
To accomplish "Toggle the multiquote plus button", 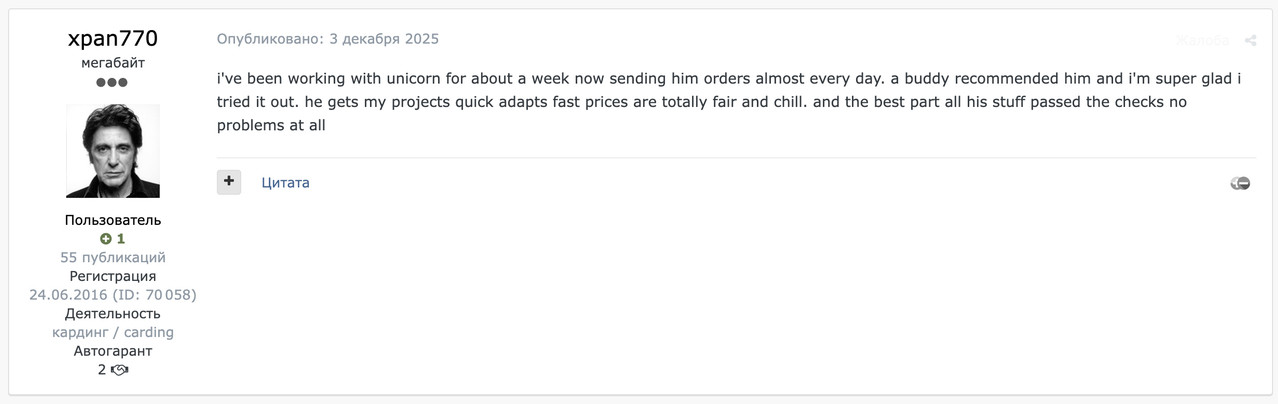I will tap(229, 182).
